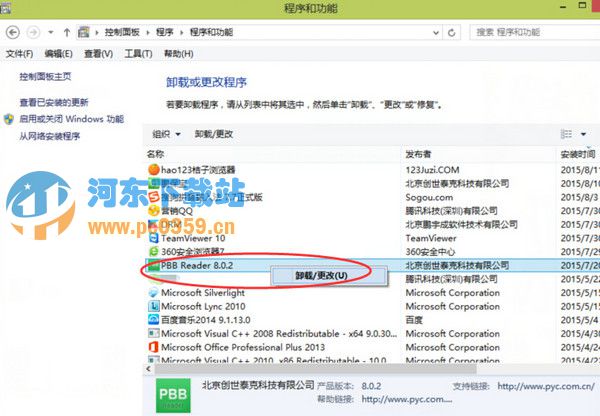Click the TeamViewer 10 icon
Viewport: 600px width, 416px height.
click(153, 238)
